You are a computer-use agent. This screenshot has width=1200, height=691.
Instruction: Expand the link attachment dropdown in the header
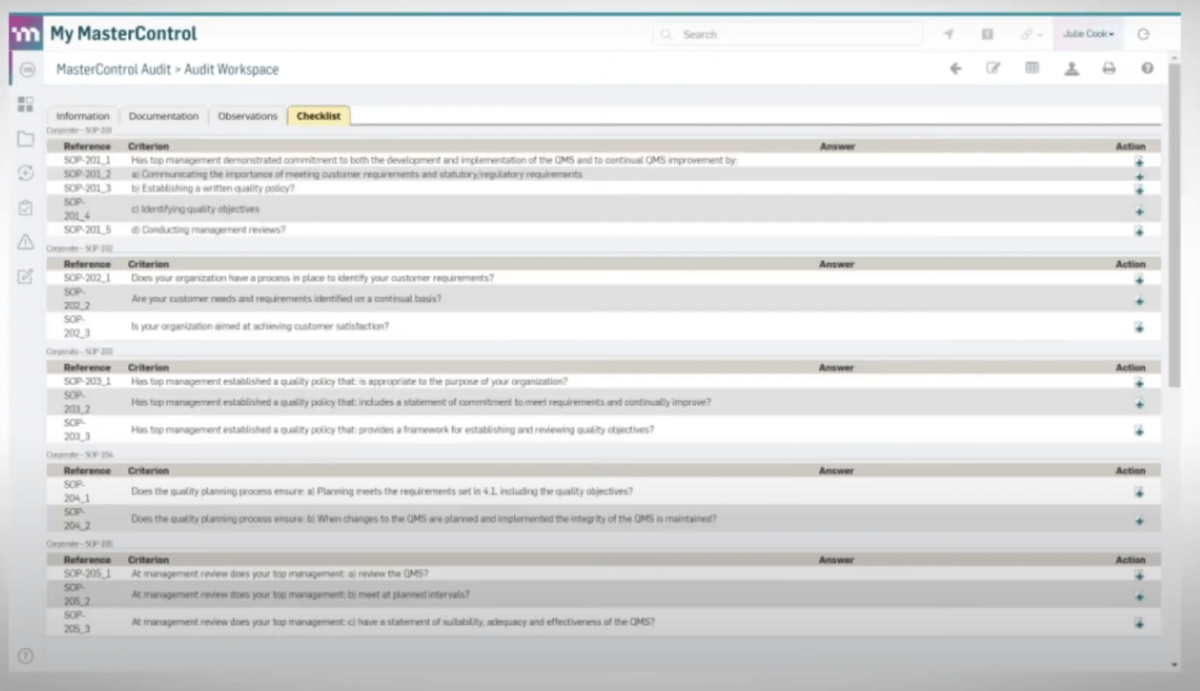point(1028,33)
